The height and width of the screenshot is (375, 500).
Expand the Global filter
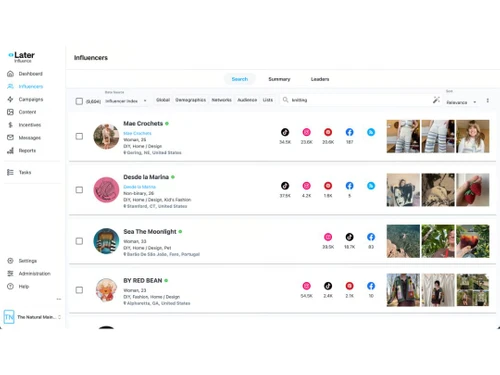click(163, 100)
